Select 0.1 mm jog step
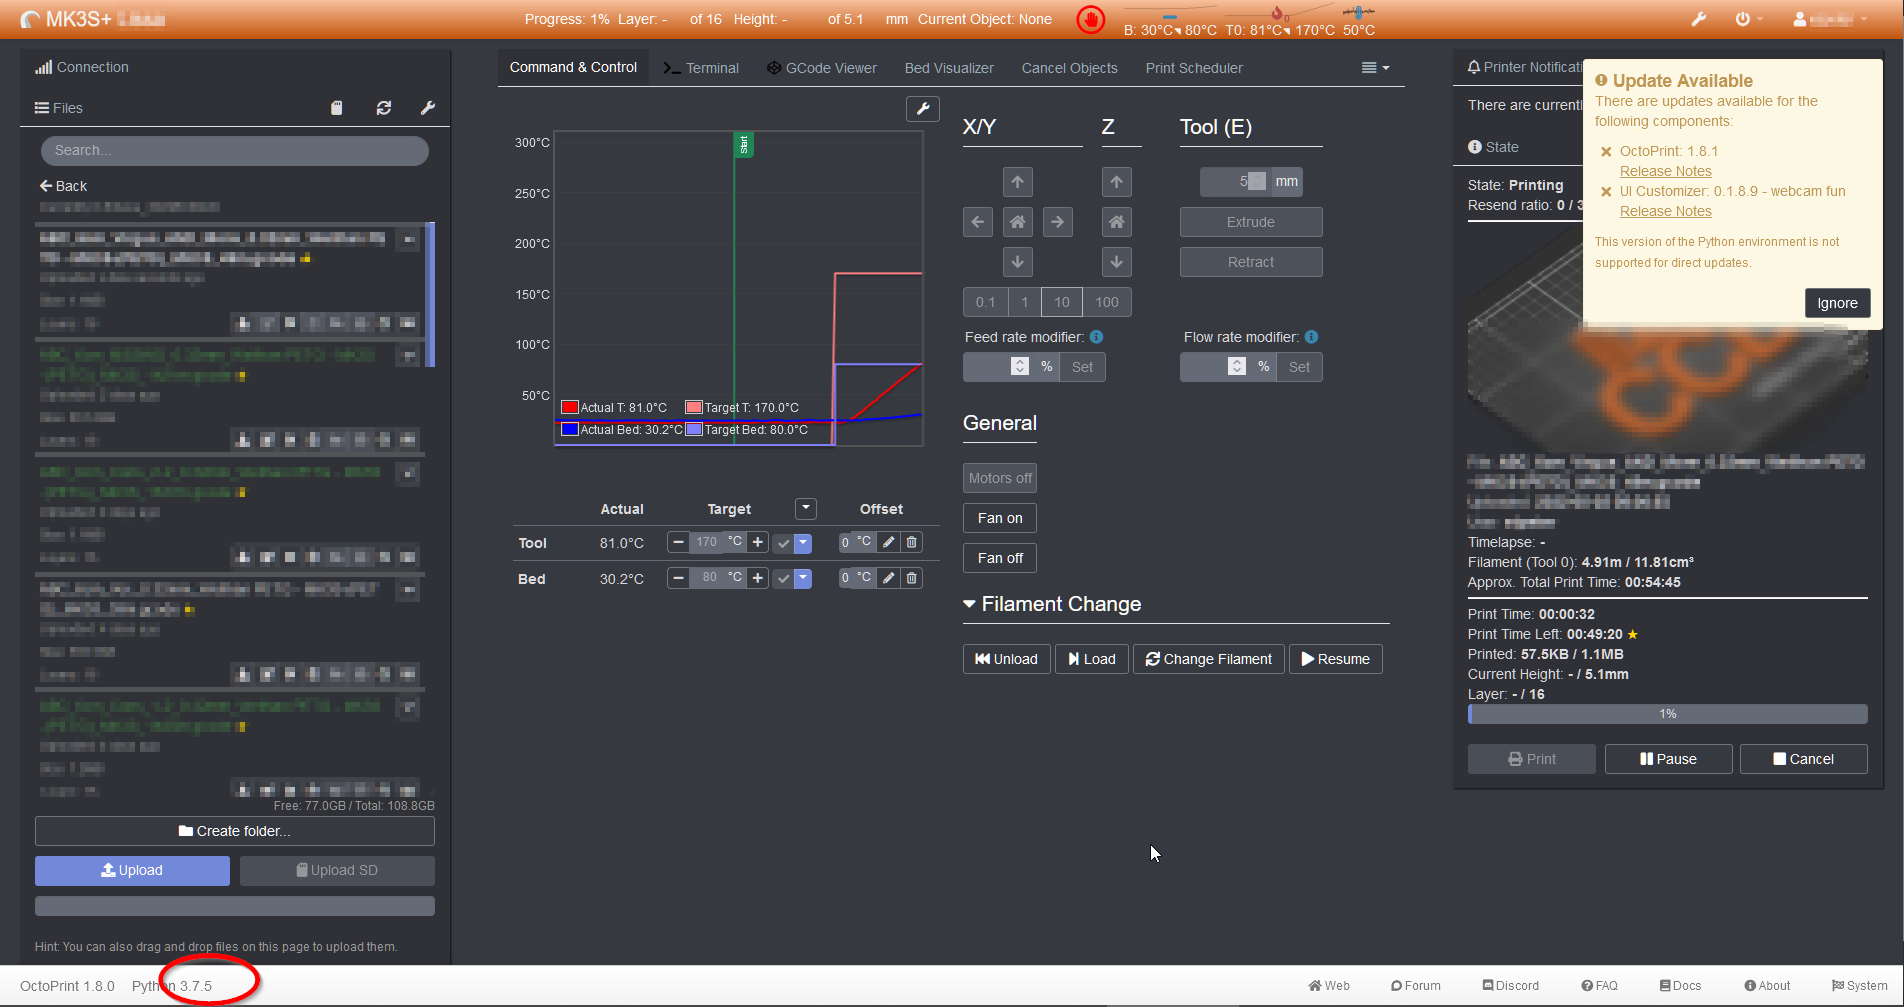This screenshot has height=1007, width=1904. click(986, 302)
